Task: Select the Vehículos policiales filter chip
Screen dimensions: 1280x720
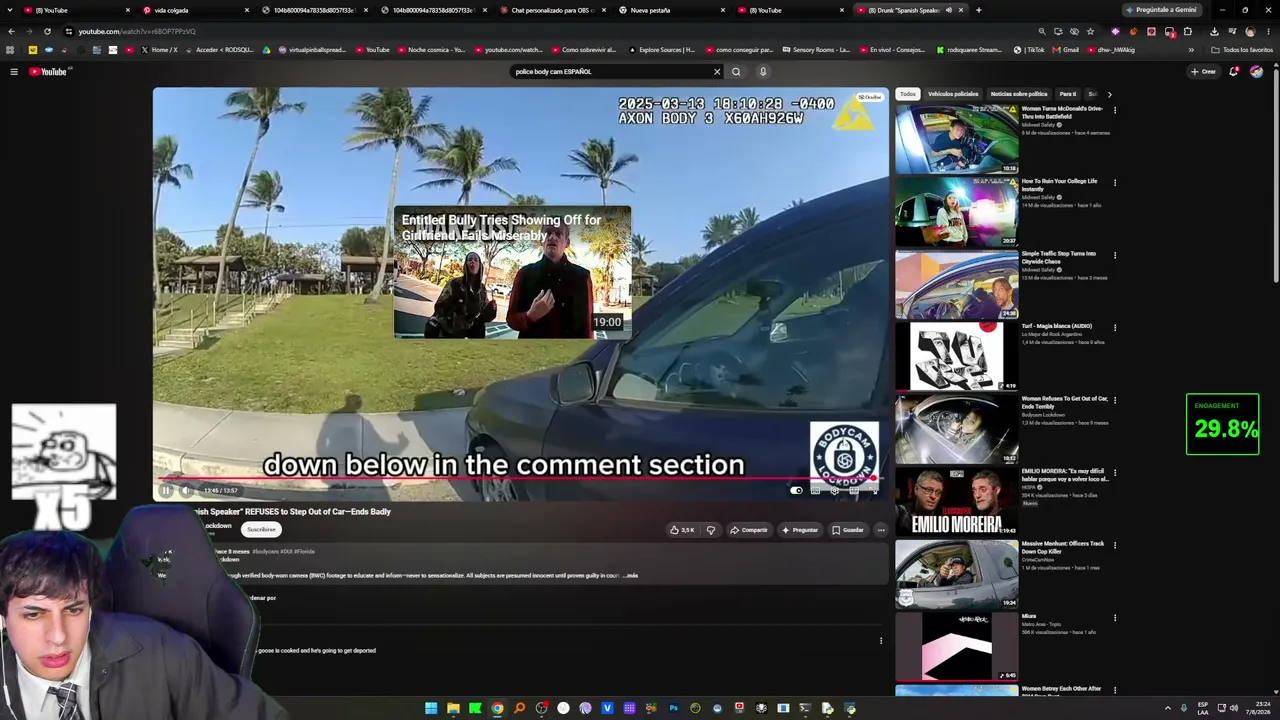Action: tap(953, 94)
